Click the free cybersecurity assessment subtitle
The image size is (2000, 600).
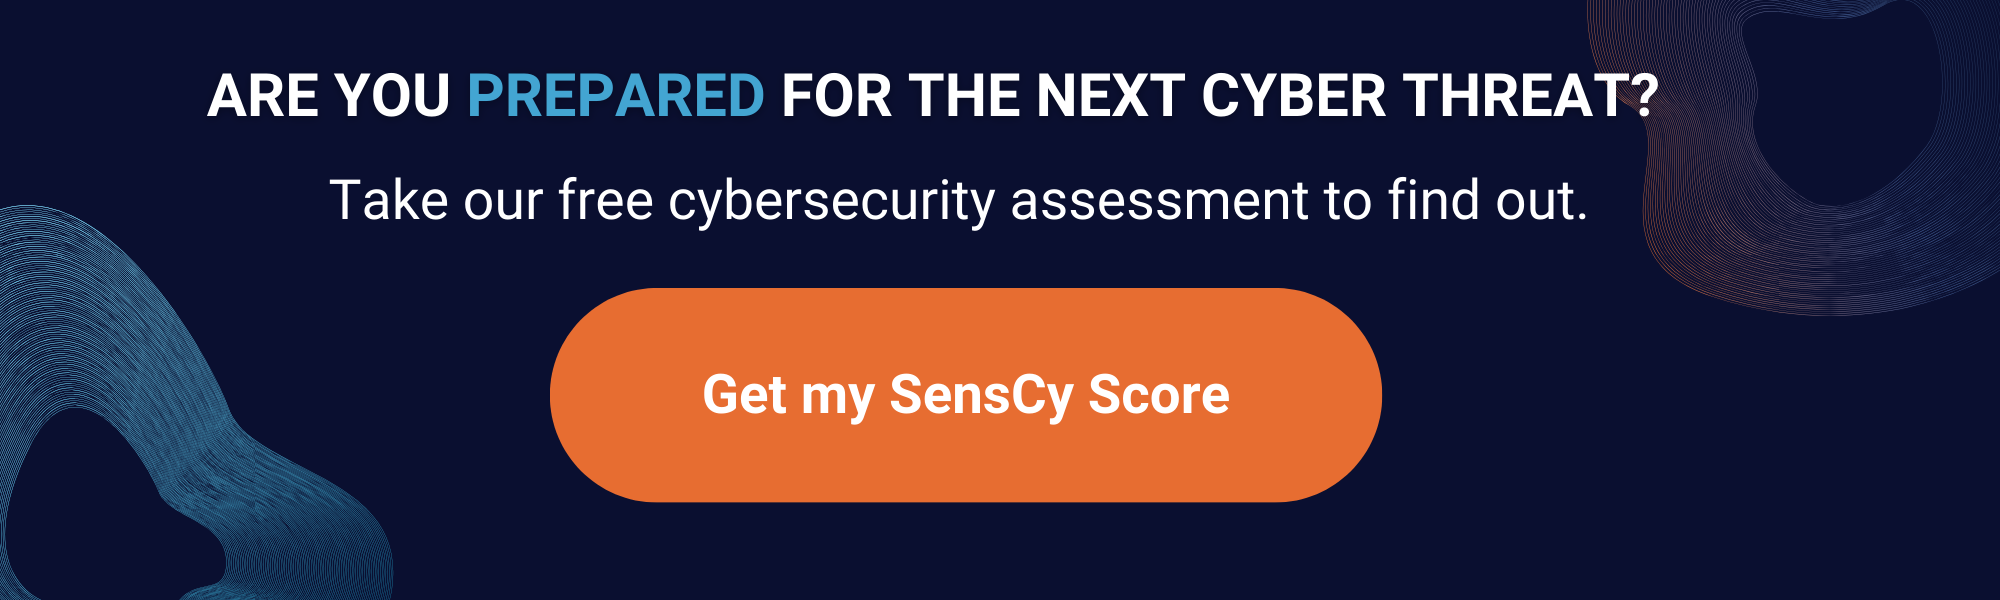click(x=960, y=198)
